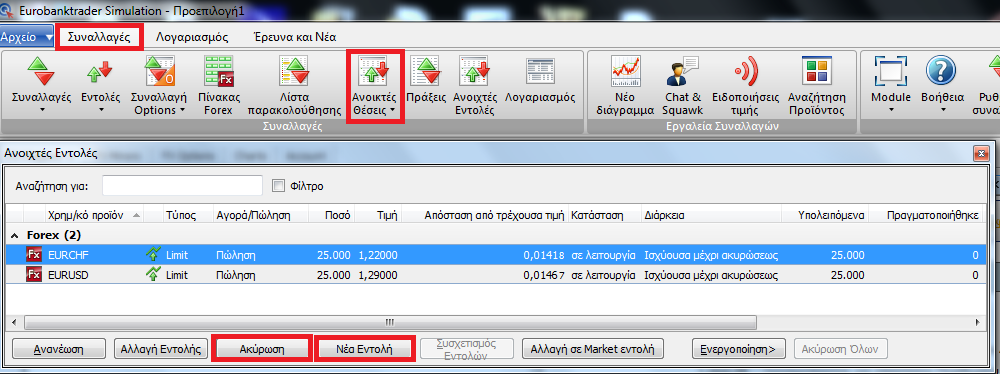Click the order arrow icon in EURCHF row
Screen dimensions: 1000x374
152,255
